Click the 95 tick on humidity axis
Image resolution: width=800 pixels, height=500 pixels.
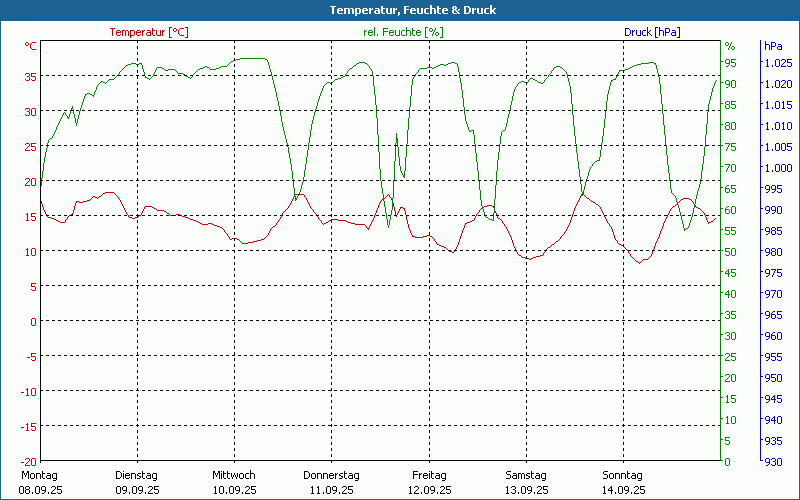(730, 63)
